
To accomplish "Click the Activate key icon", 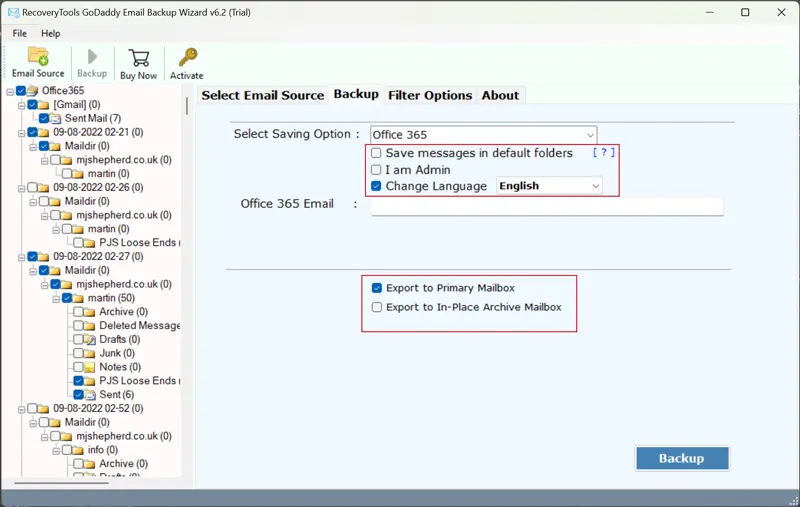I will 186,58.
